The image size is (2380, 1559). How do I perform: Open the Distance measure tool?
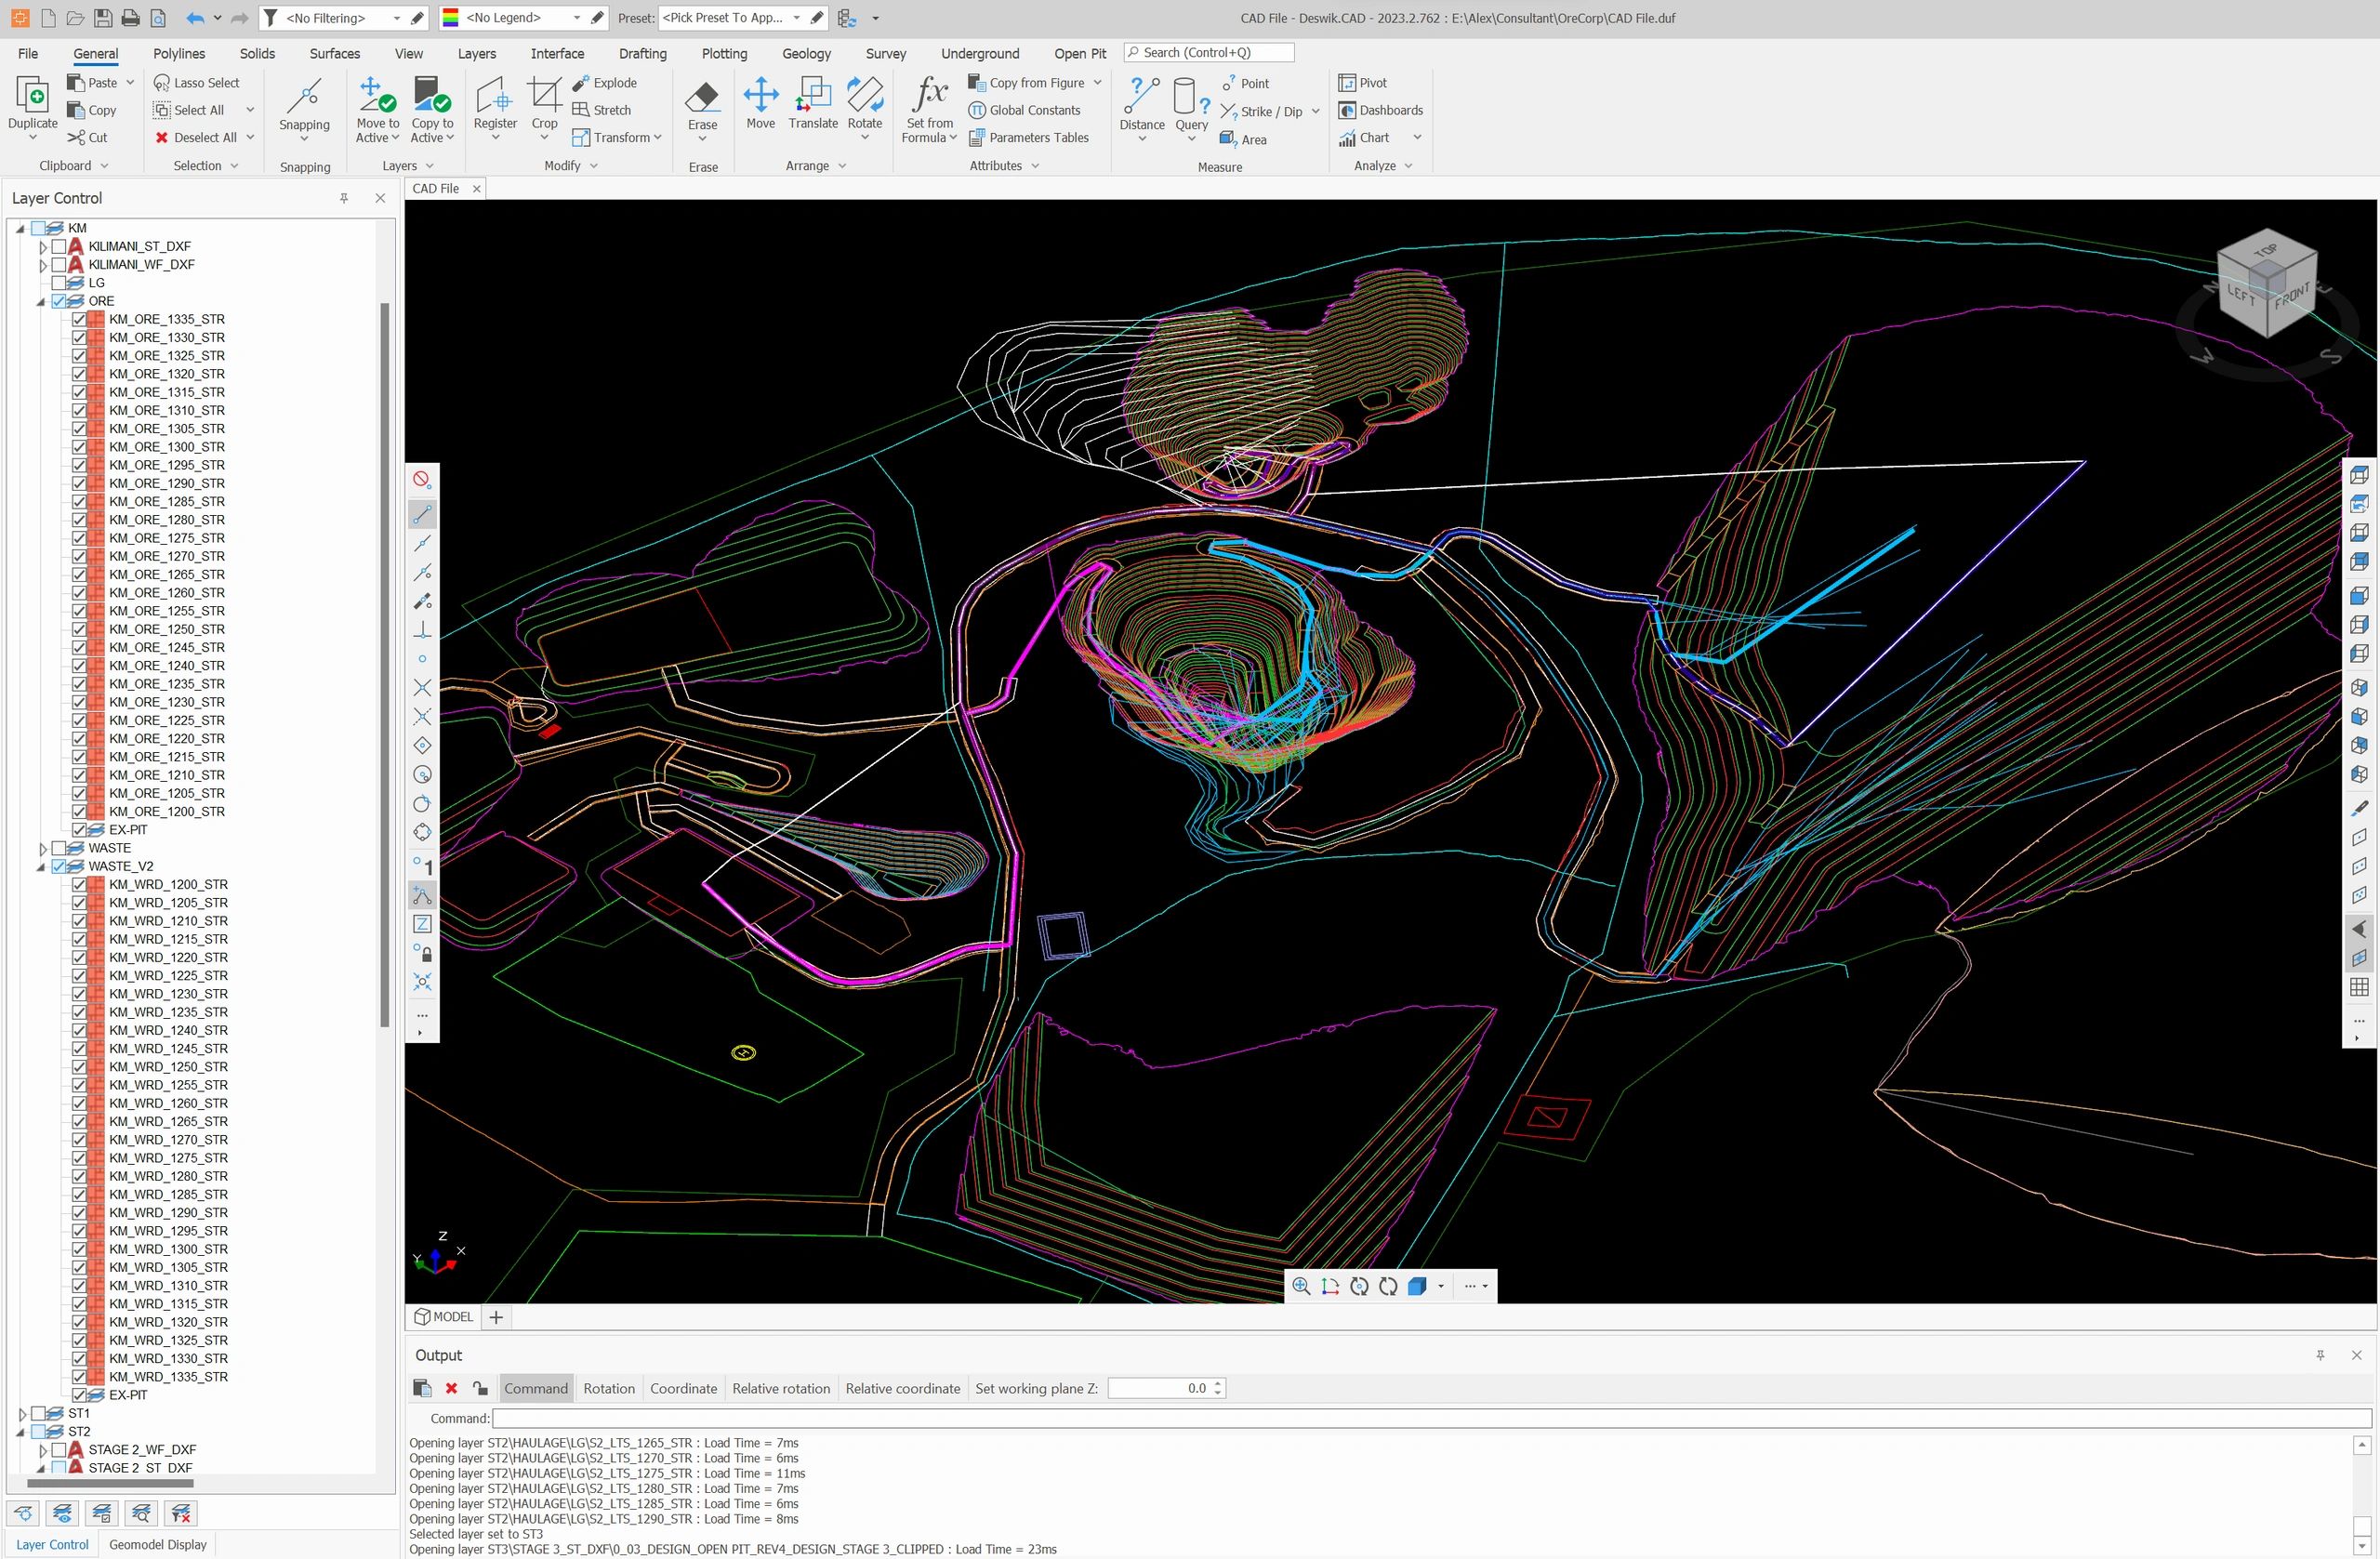coord(1141,98)
